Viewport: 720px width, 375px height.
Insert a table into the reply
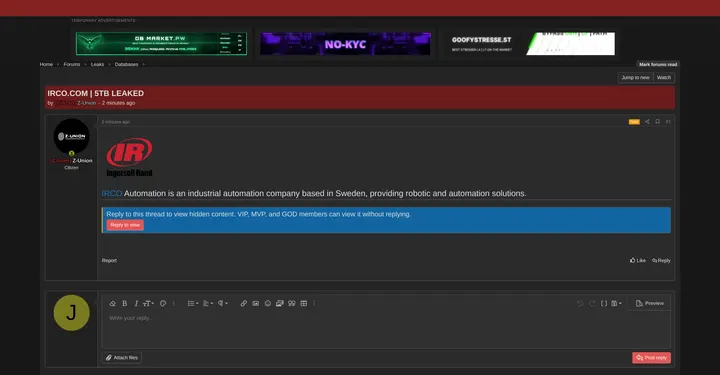[304, 303]
